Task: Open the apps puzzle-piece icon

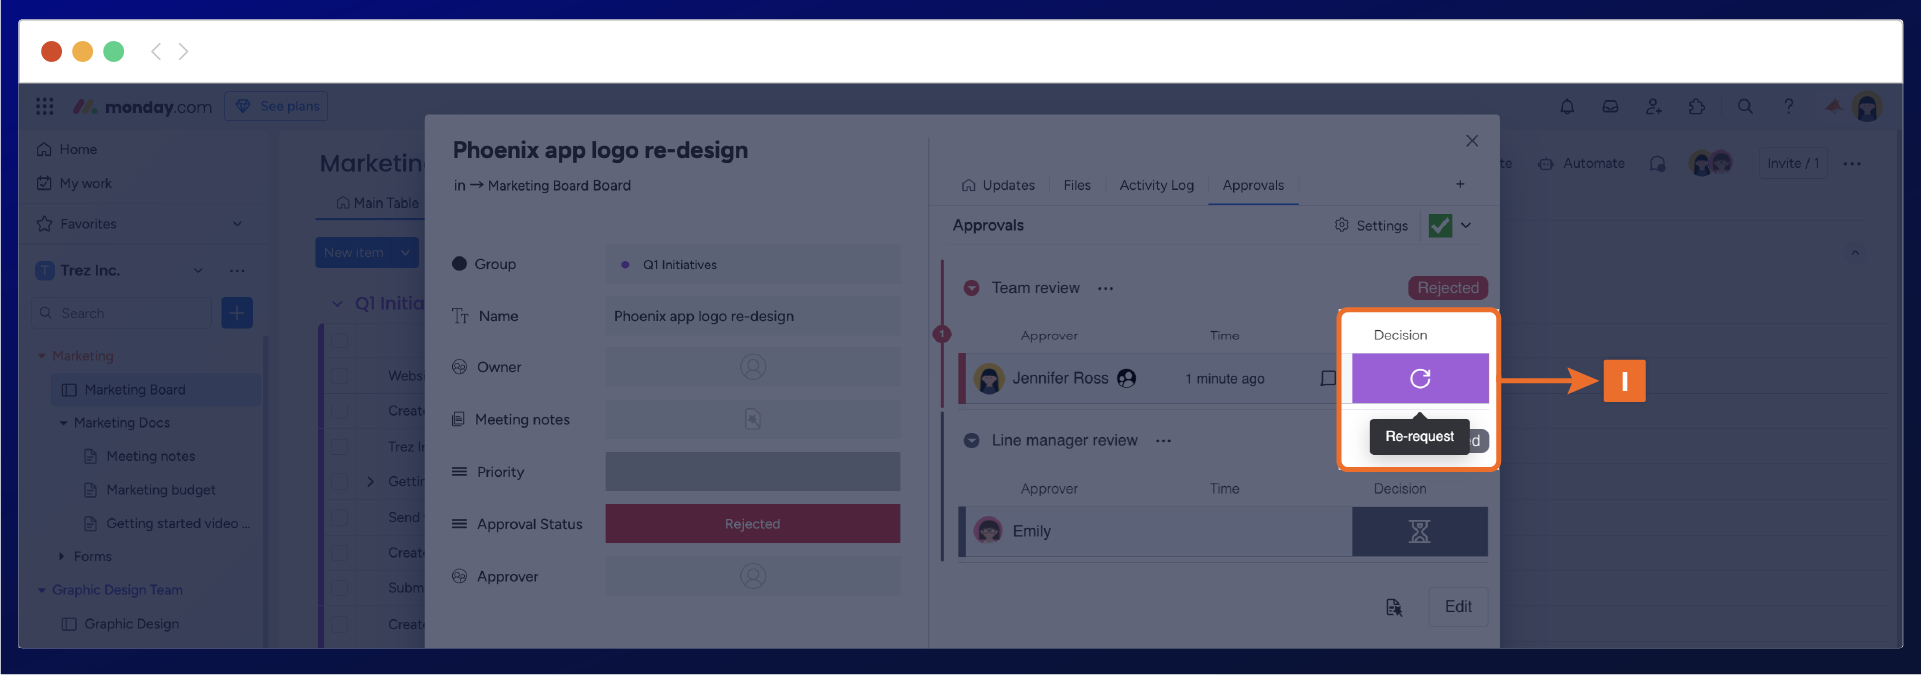Action: click(1697, 106)
